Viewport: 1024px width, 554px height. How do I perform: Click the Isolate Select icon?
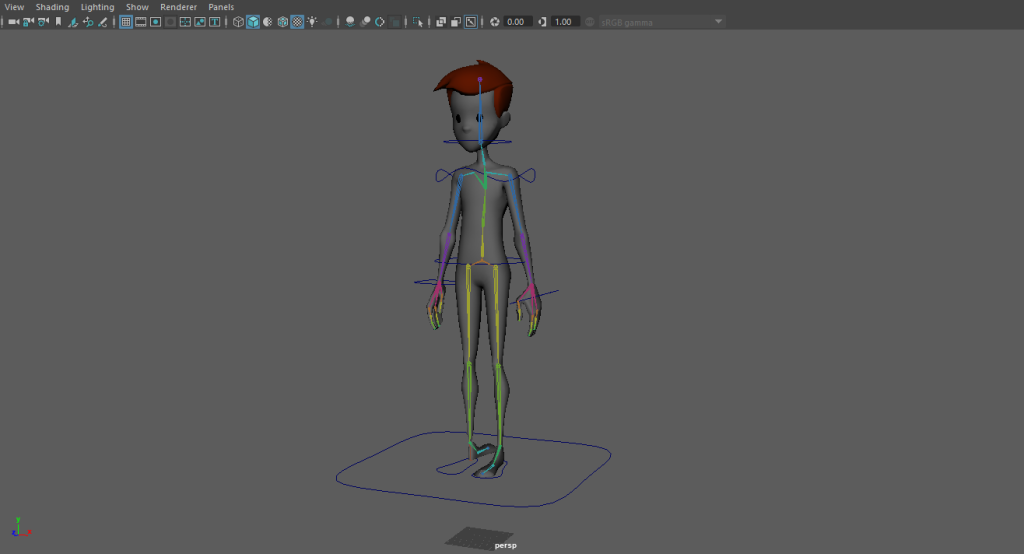click(x=418, y=21)
